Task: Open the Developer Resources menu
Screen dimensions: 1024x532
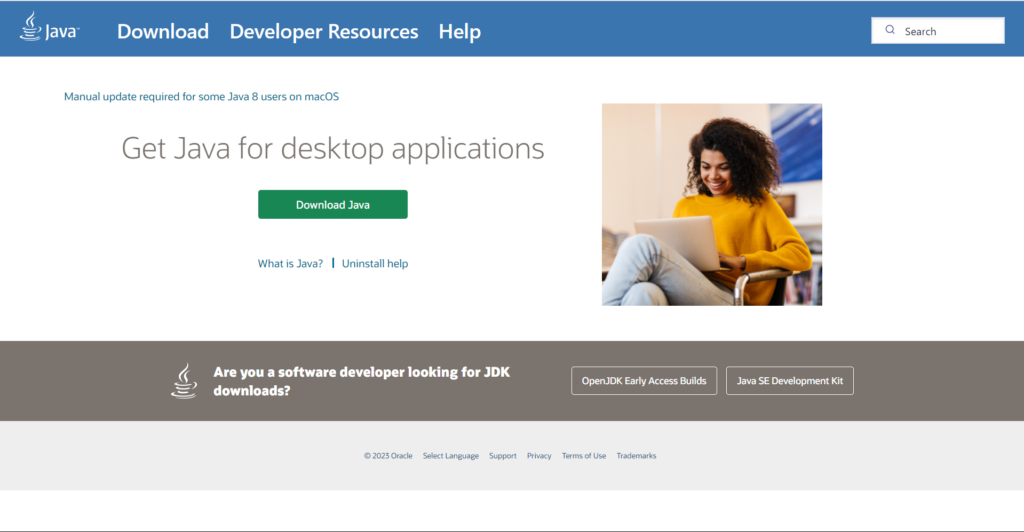Action: [324, 31]
